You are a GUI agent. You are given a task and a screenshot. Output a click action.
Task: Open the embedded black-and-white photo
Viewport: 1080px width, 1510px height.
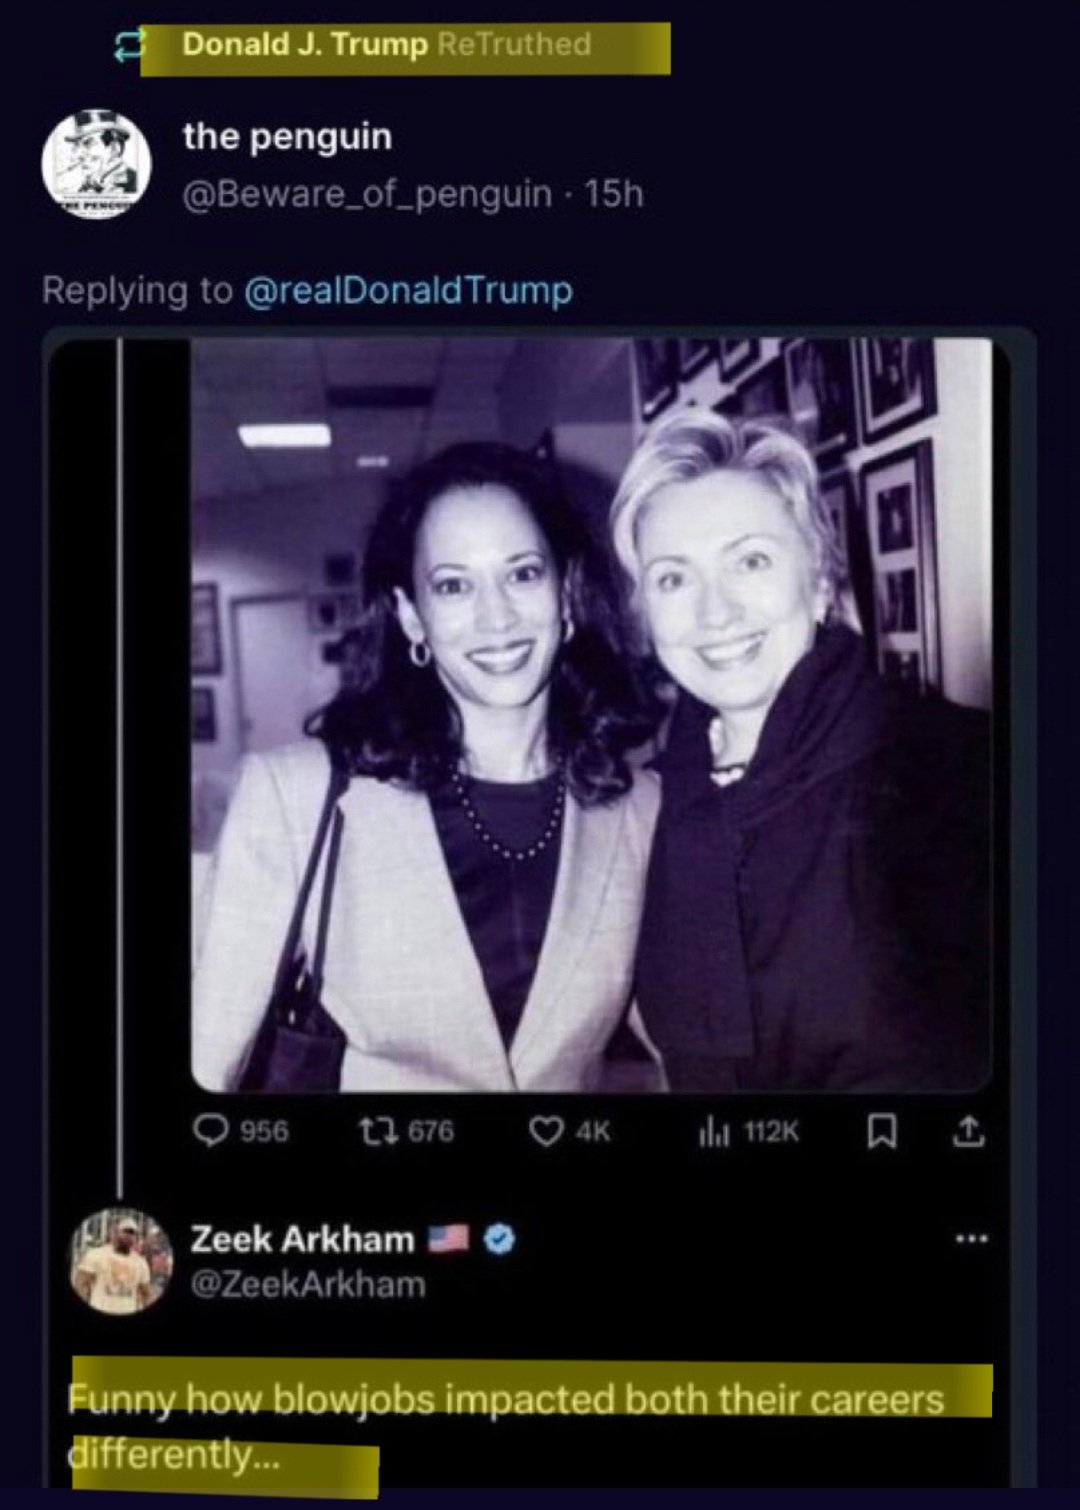tap(590, 713)
